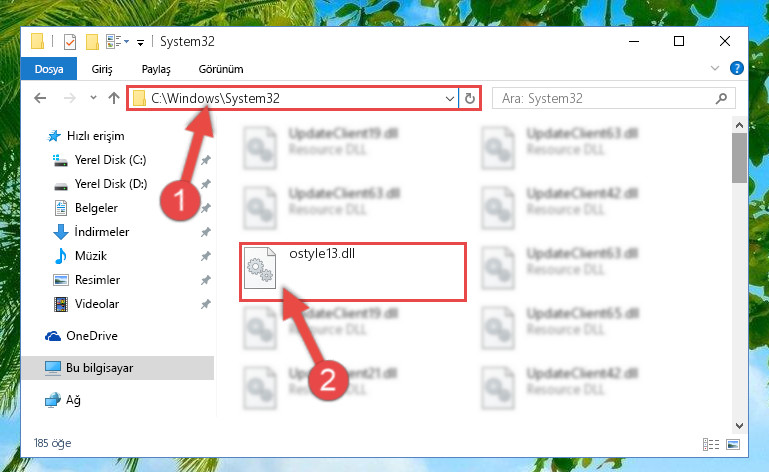Switch to the Görünüm tab

[221, 69]
